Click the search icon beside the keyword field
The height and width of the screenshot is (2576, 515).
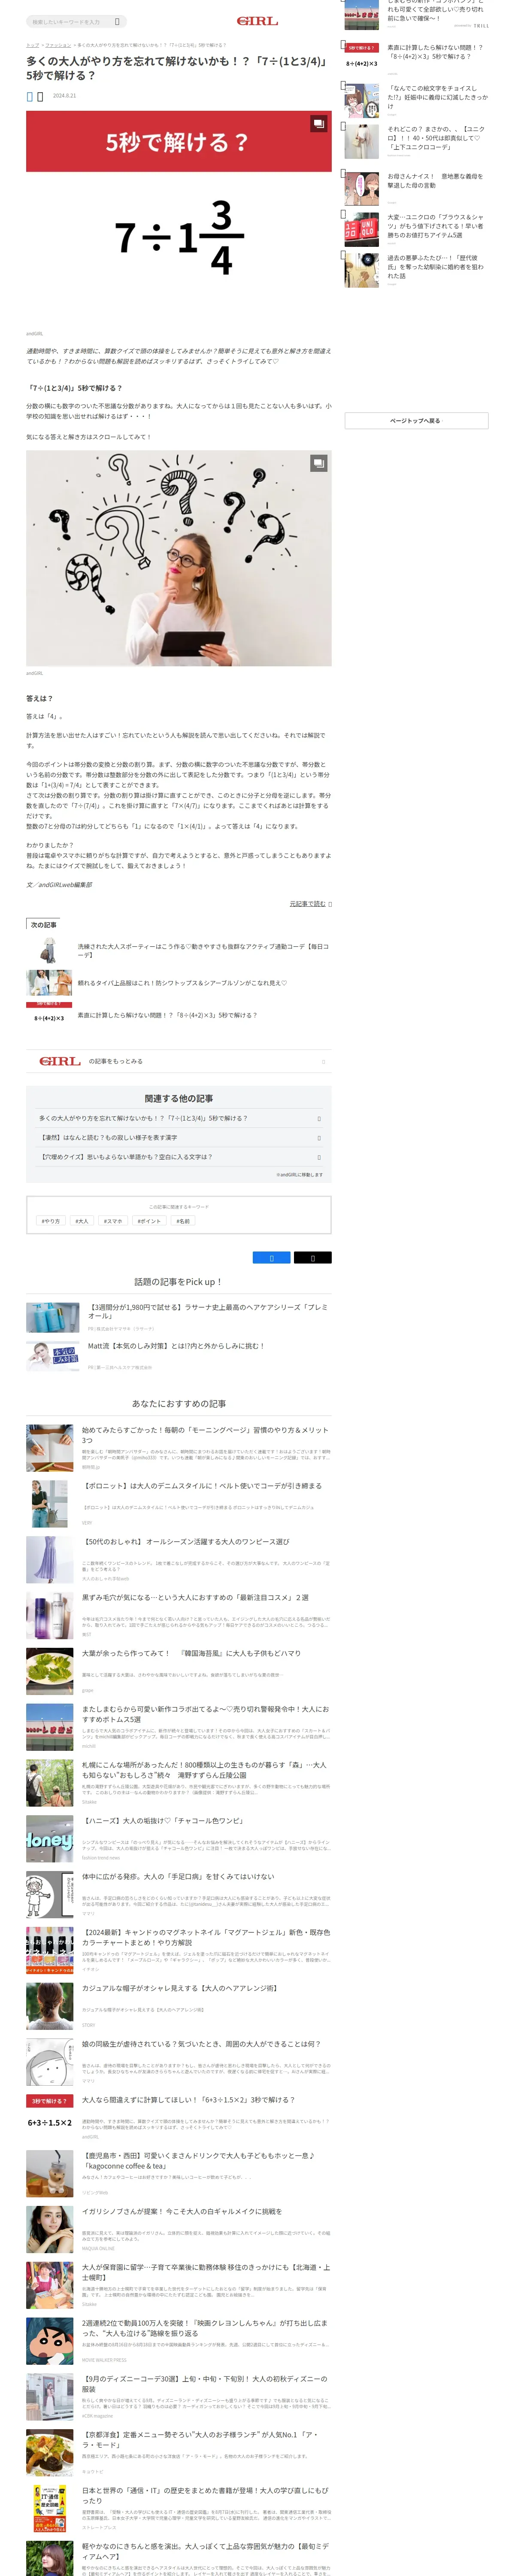click(117, 21)
